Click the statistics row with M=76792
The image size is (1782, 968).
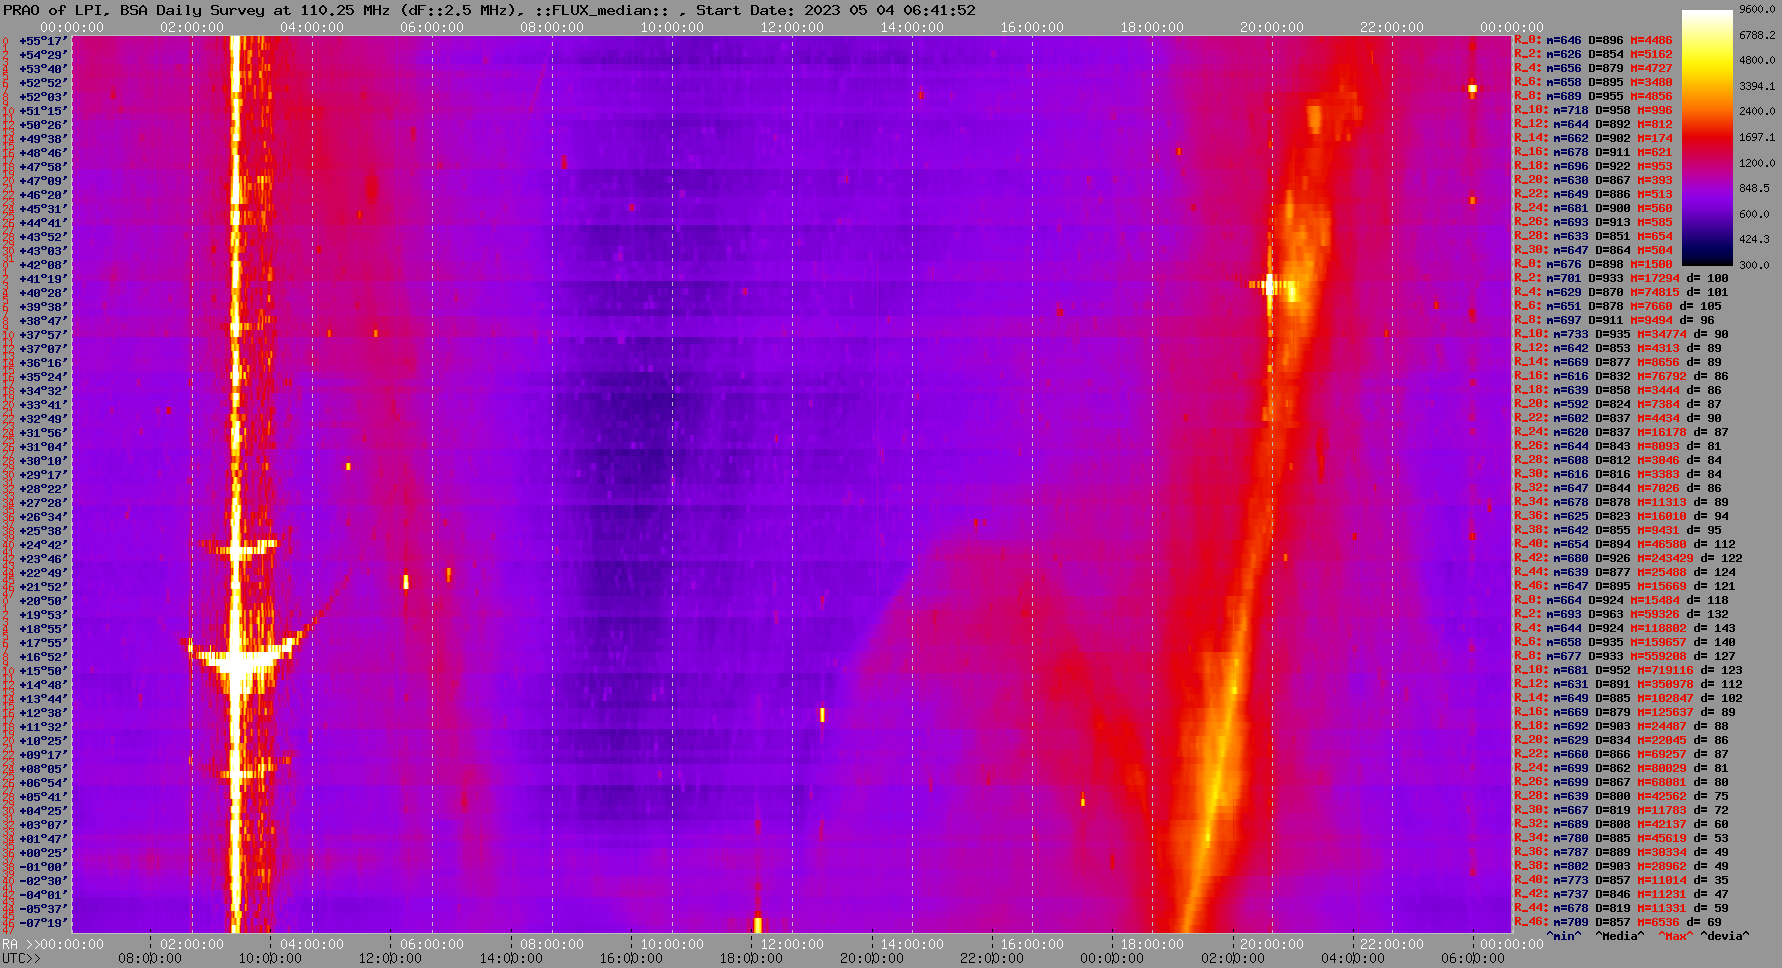pyautogui.click(x=1621, y=377)
